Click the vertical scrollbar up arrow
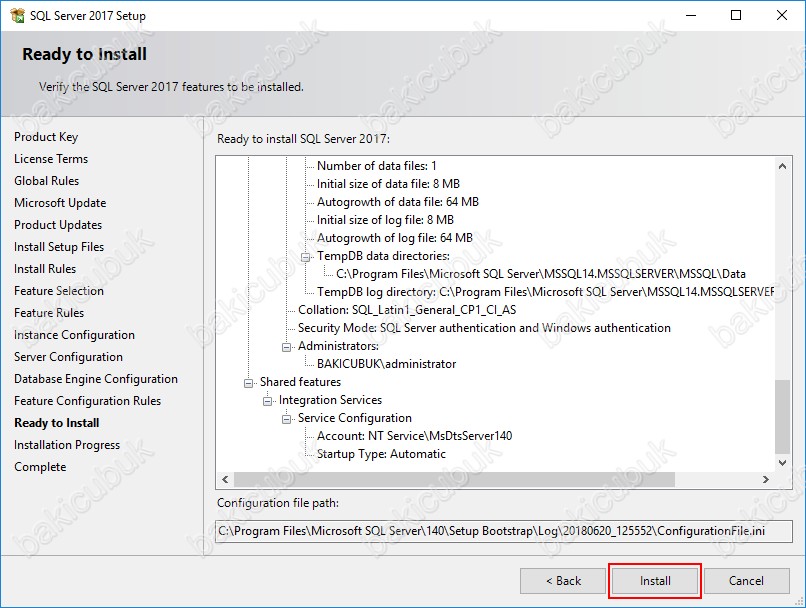Image resolution: width=806 pixels, height=608 pixels. (782, 166)
